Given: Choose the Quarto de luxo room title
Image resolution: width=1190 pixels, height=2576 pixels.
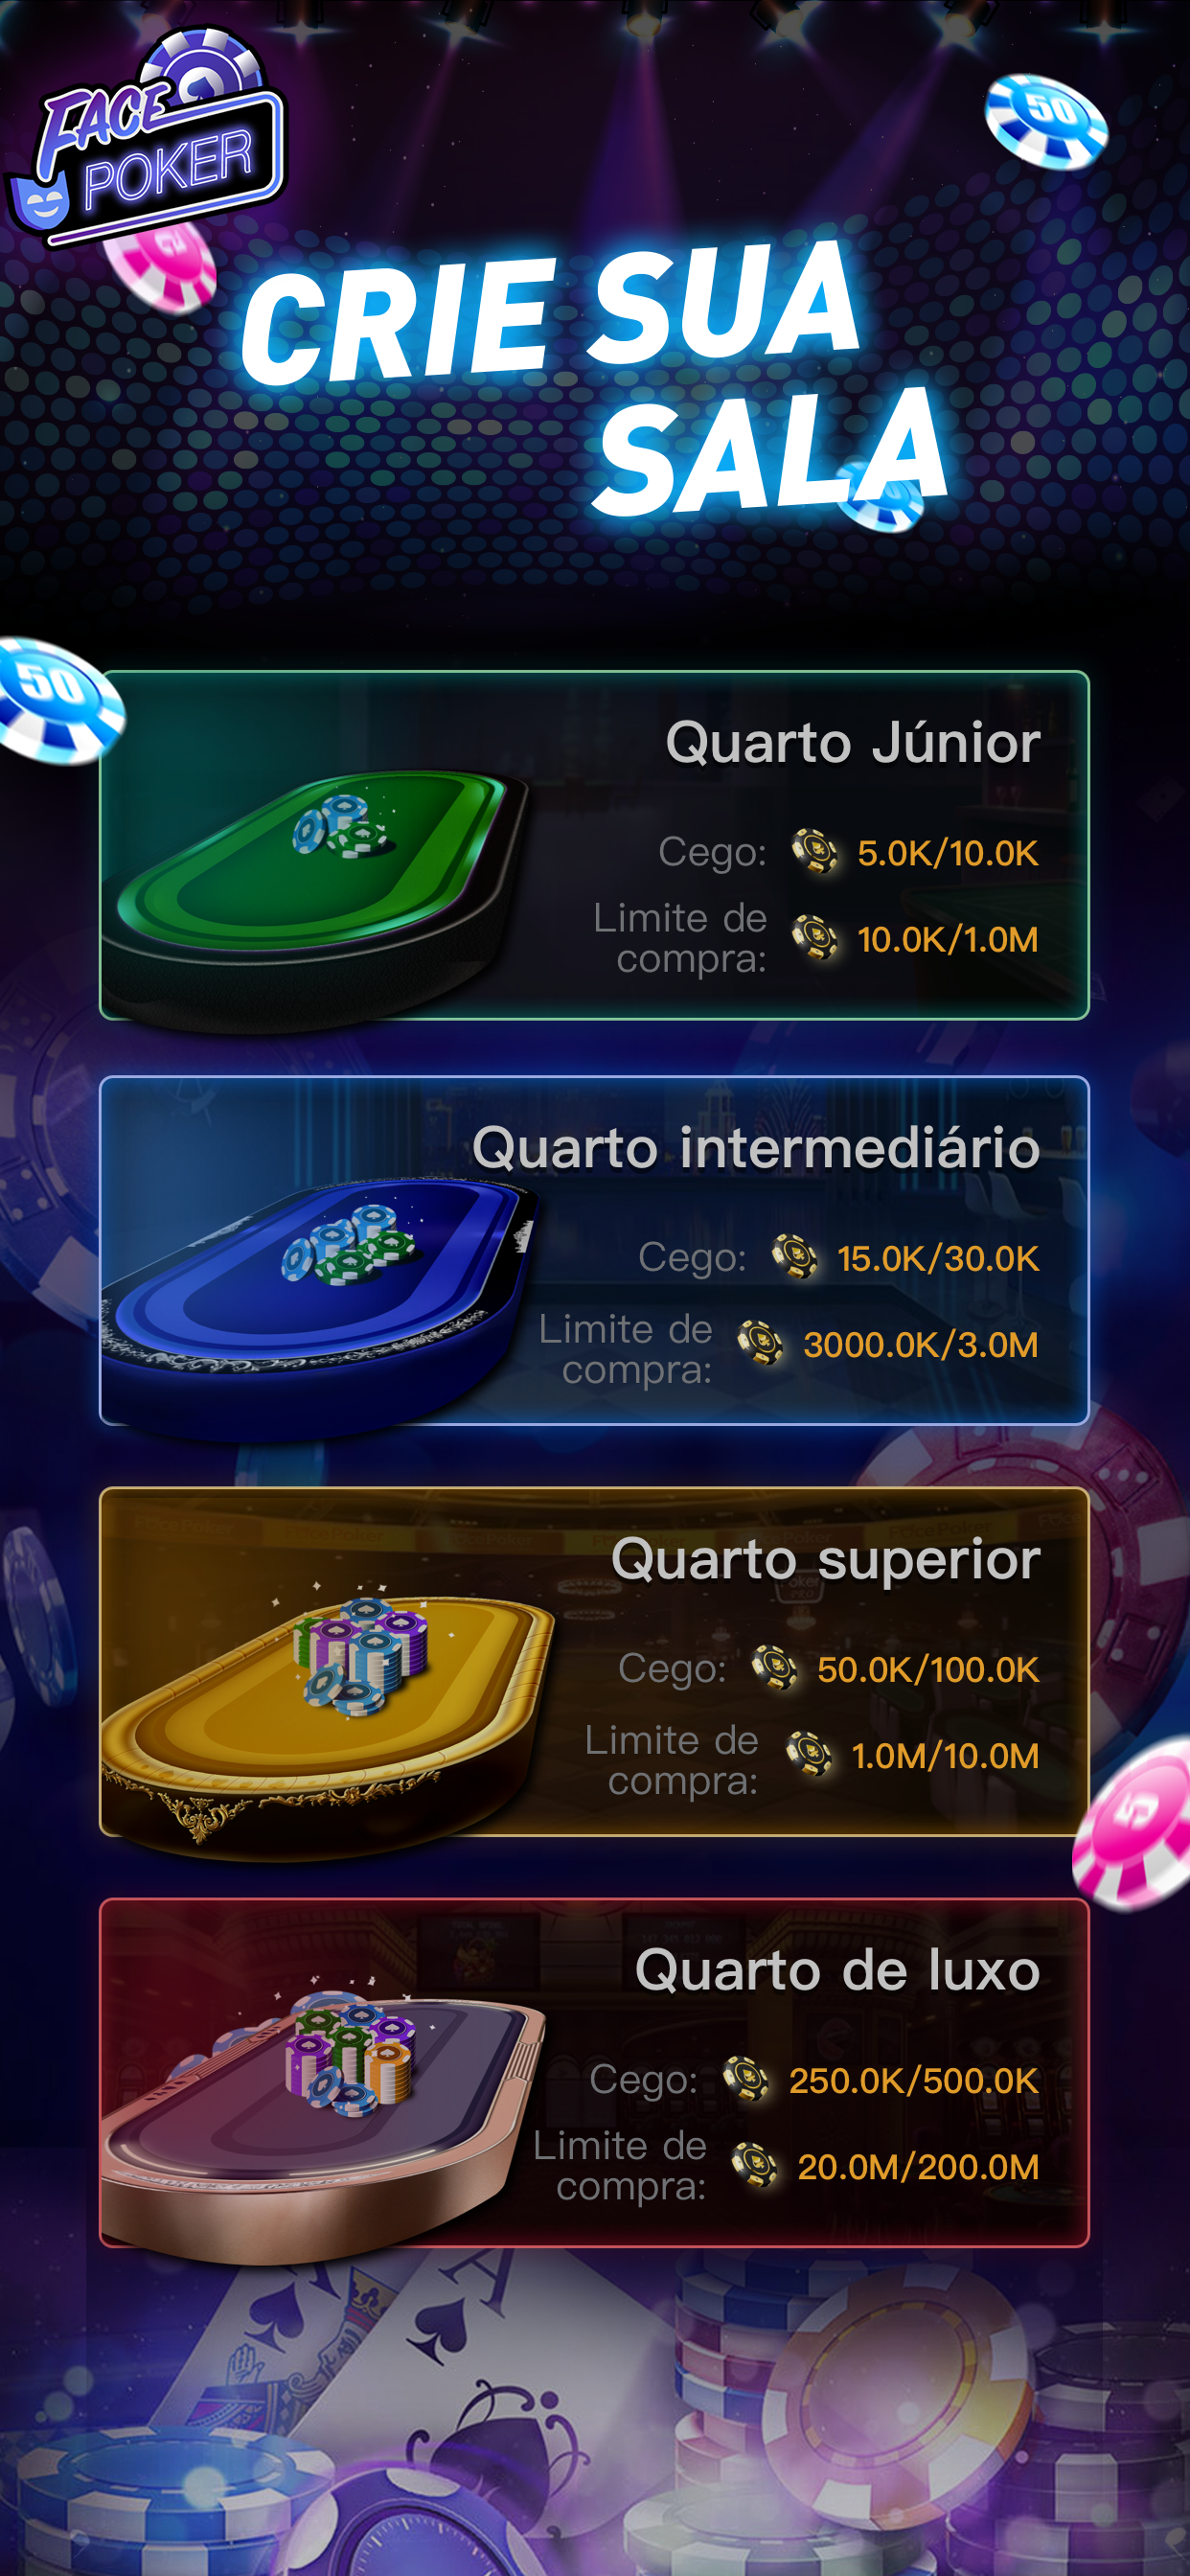Looking at the screenshot, I should (838, 1970).
